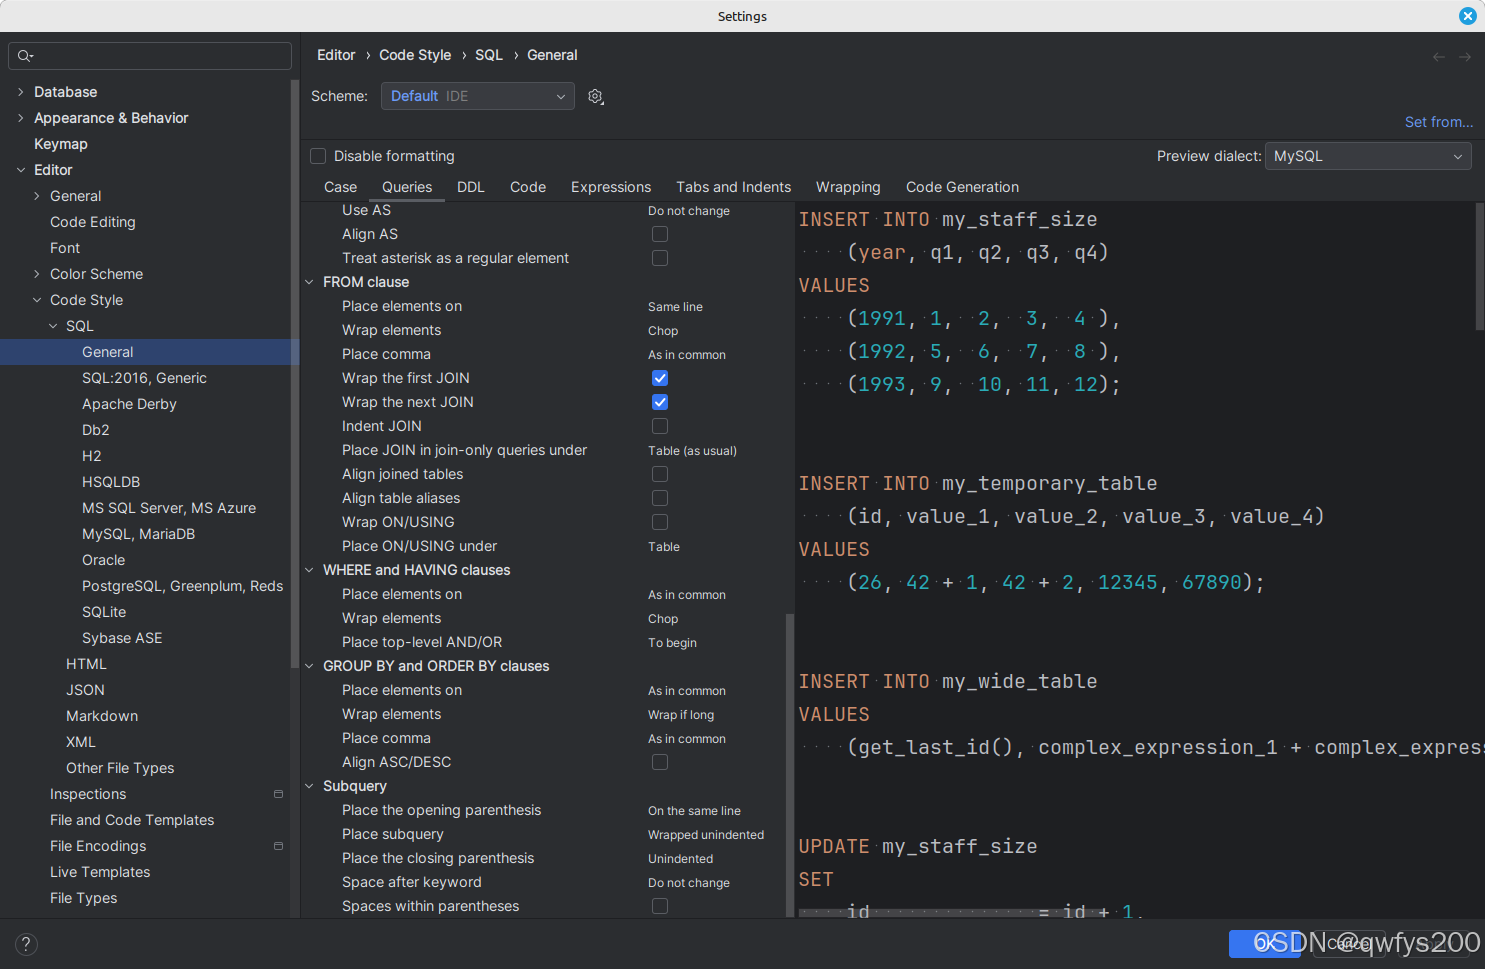Select Oracle dialect in tree
This screenshot has height=969, width=1485.
pos(103,560)
